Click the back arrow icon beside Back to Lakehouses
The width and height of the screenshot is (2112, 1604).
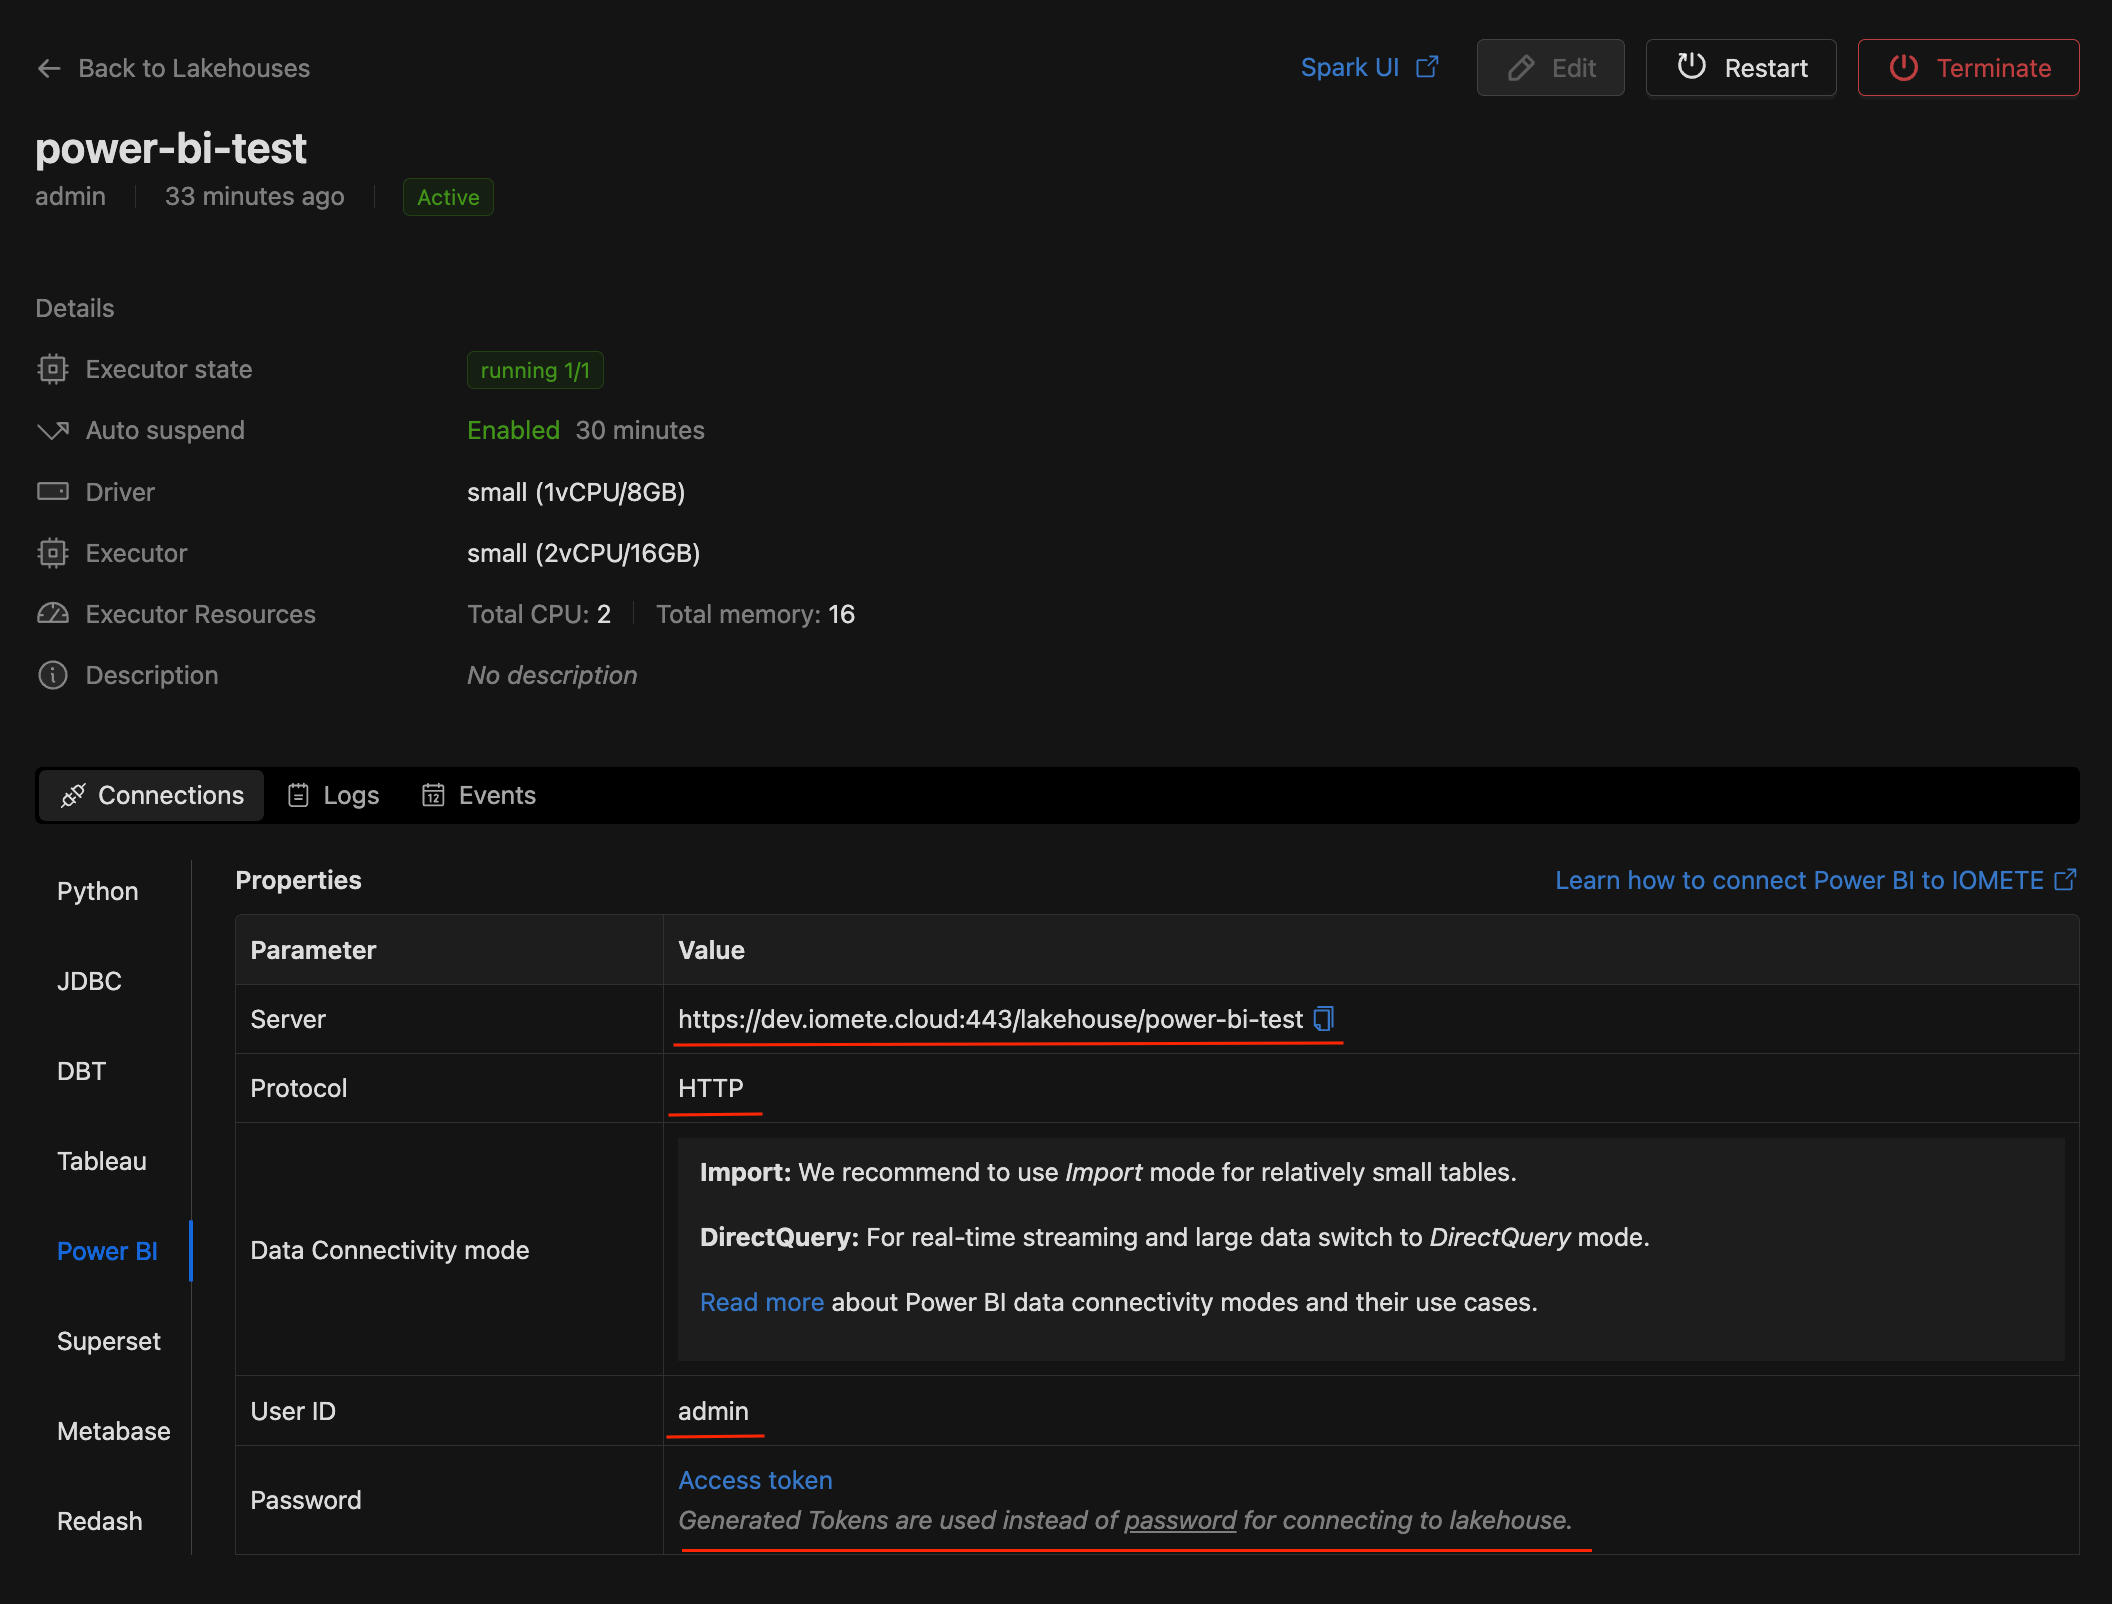tap(49, 68)
